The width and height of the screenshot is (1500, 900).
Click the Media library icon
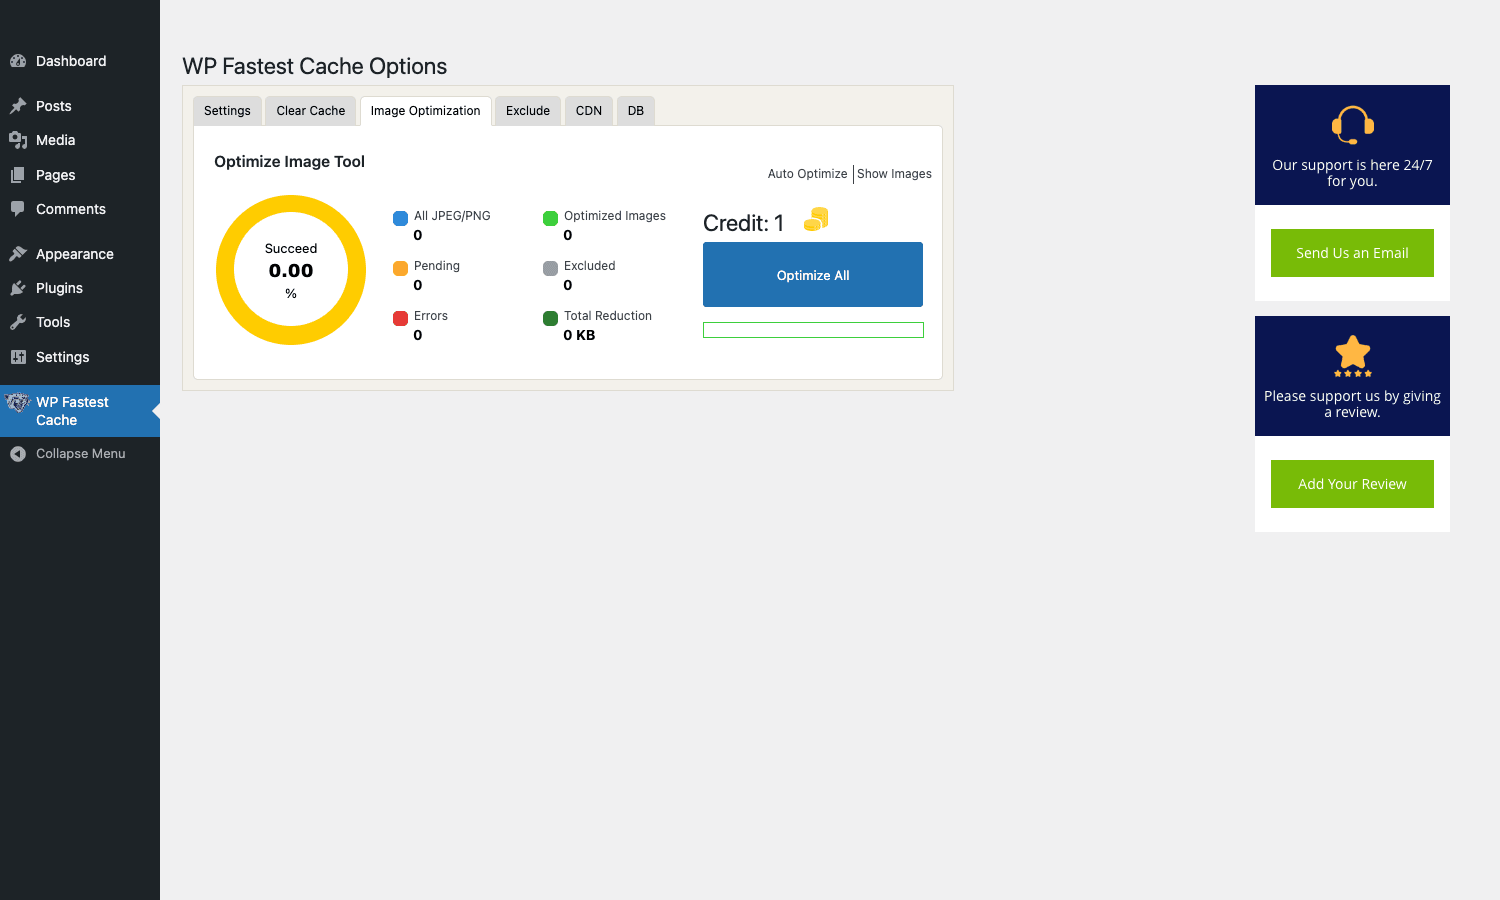click(x=18, y=140)
